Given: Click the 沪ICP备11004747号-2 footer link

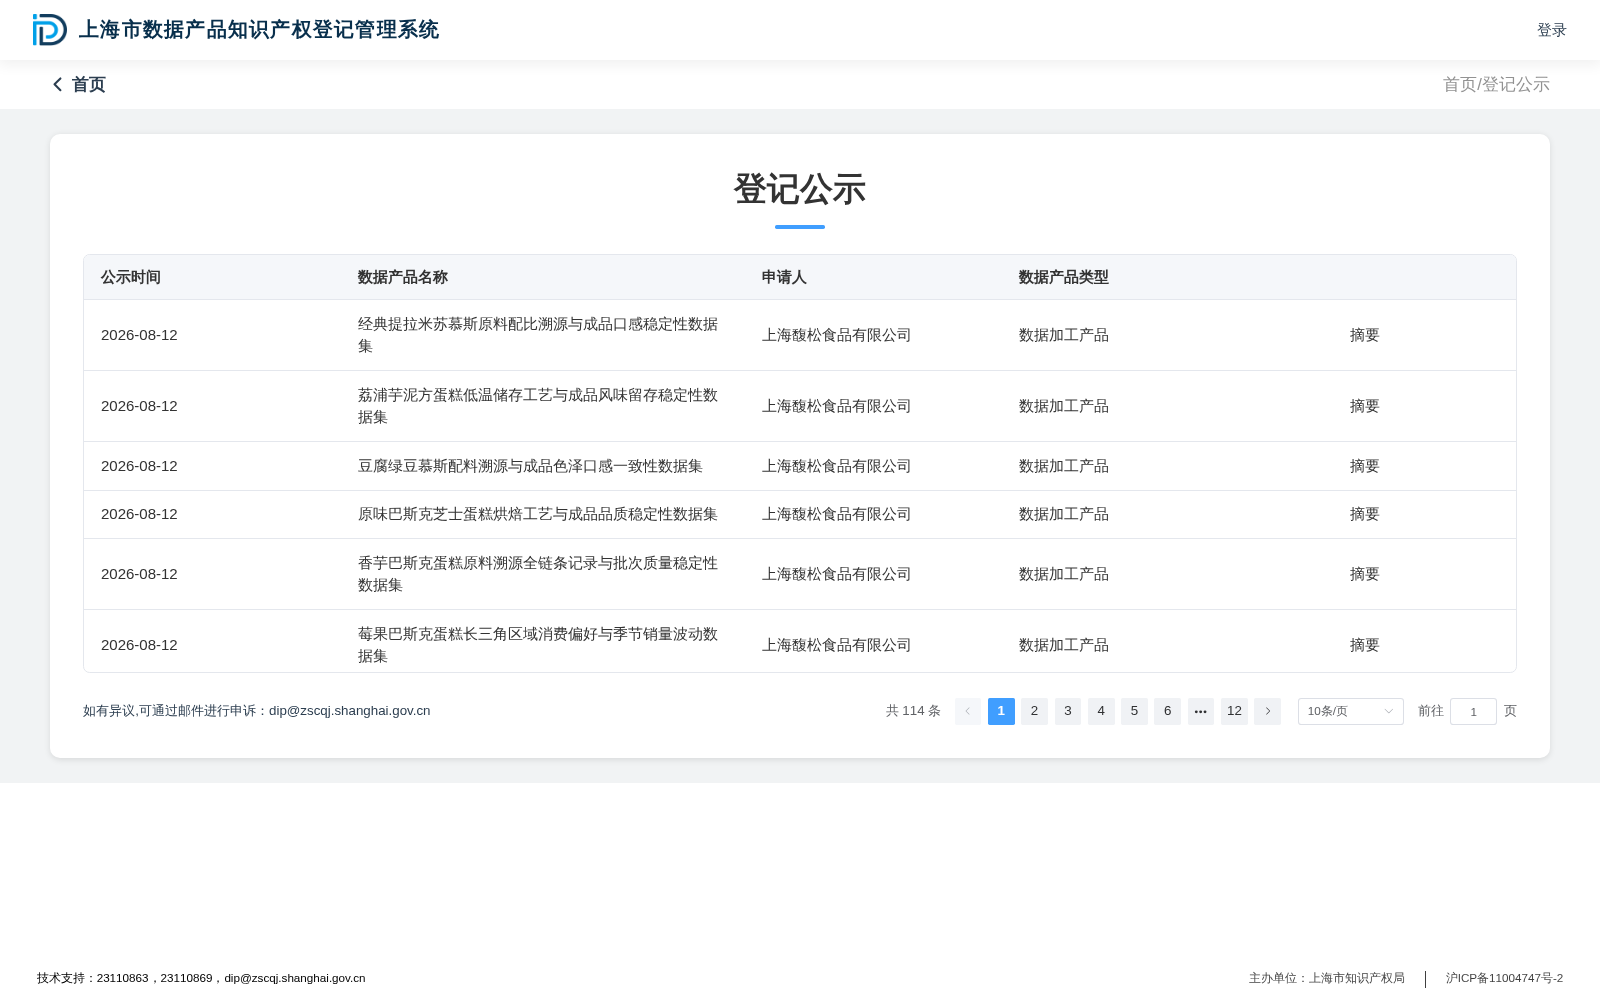Looking at the screenshot, I should click(x=1504, y=978).
